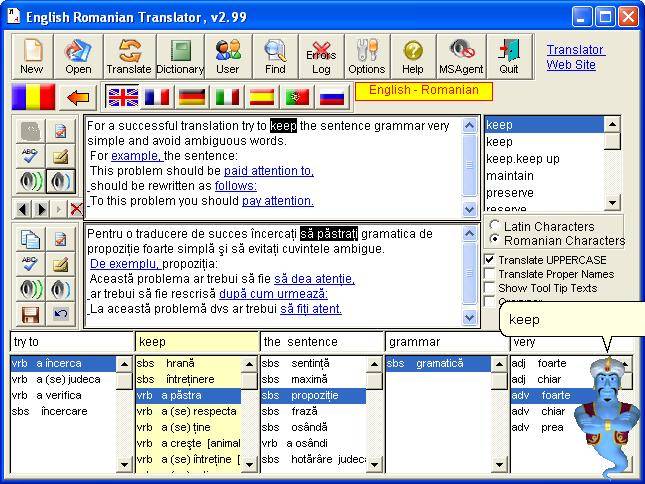This screenshot has width=645, height=484.
Task: Choose the Russian flag
Action: click(x=332, y=97)
